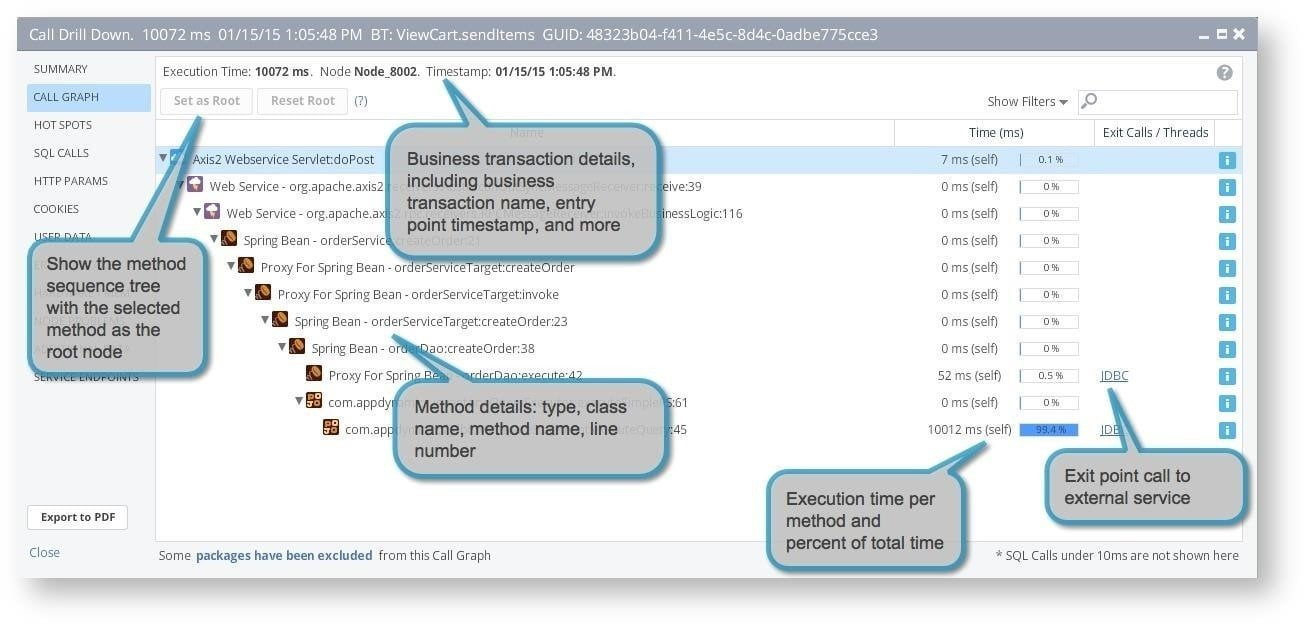This screenshot has width=1306, height=626.
Task: Collapse Proxy For Spring Bean orderServiceTarget:createOrder node
Action: point(231,266)
